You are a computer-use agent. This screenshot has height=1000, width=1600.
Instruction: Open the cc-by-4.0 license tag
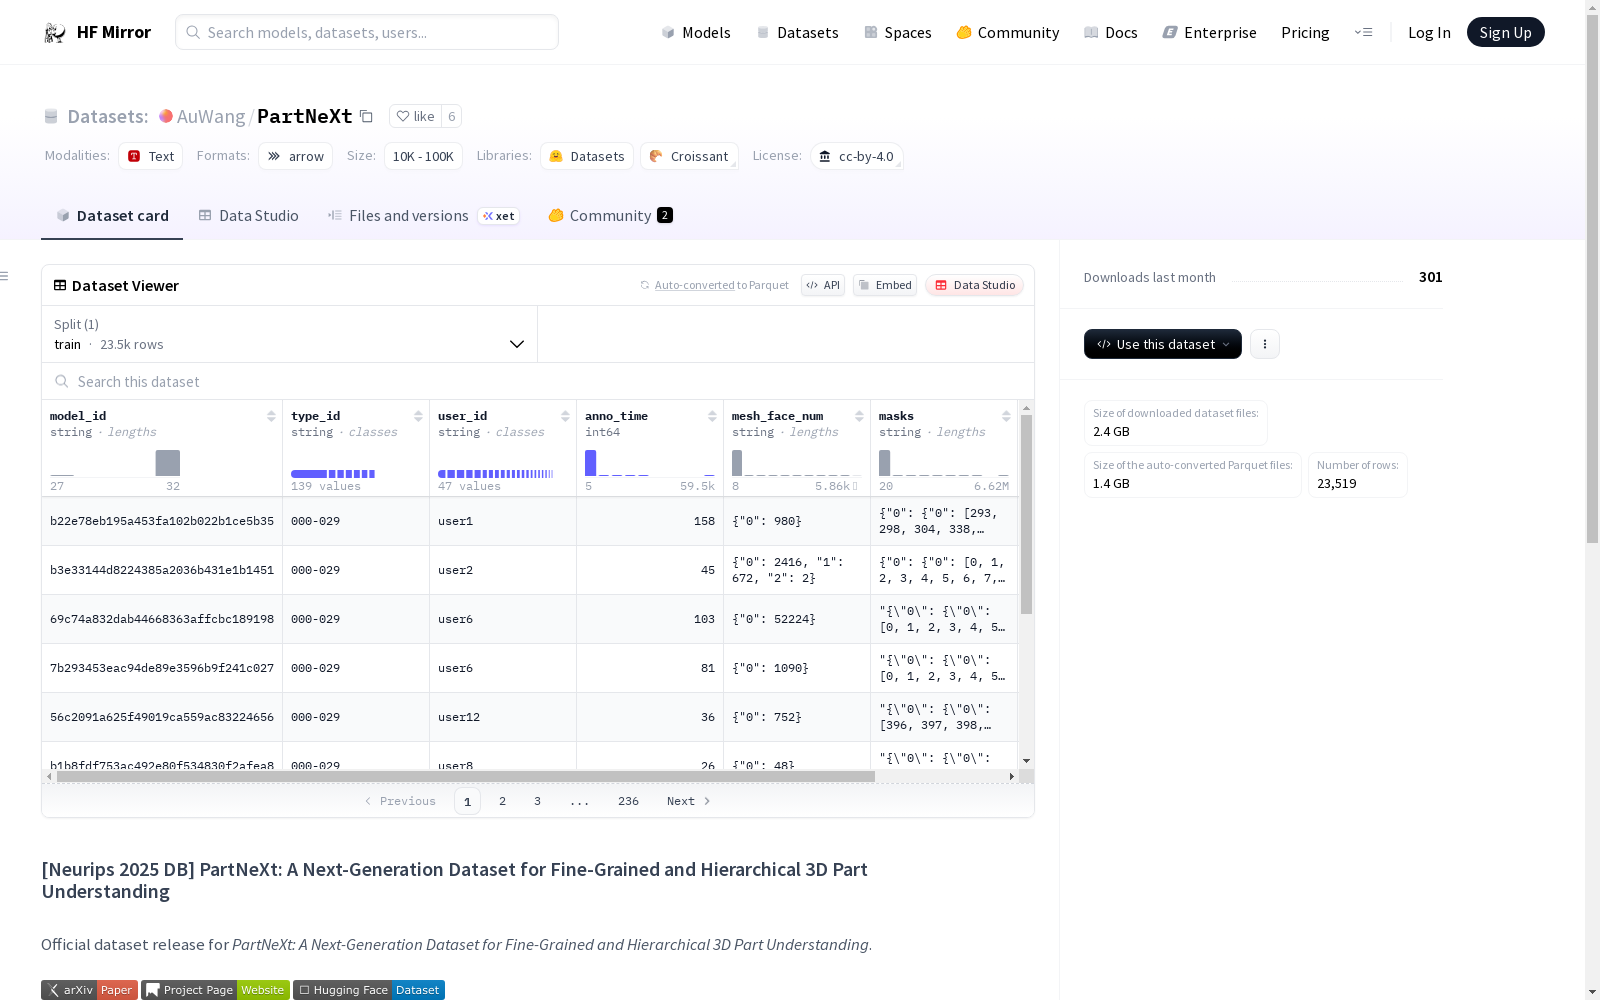pyautogui.click(x=857, y=156)
